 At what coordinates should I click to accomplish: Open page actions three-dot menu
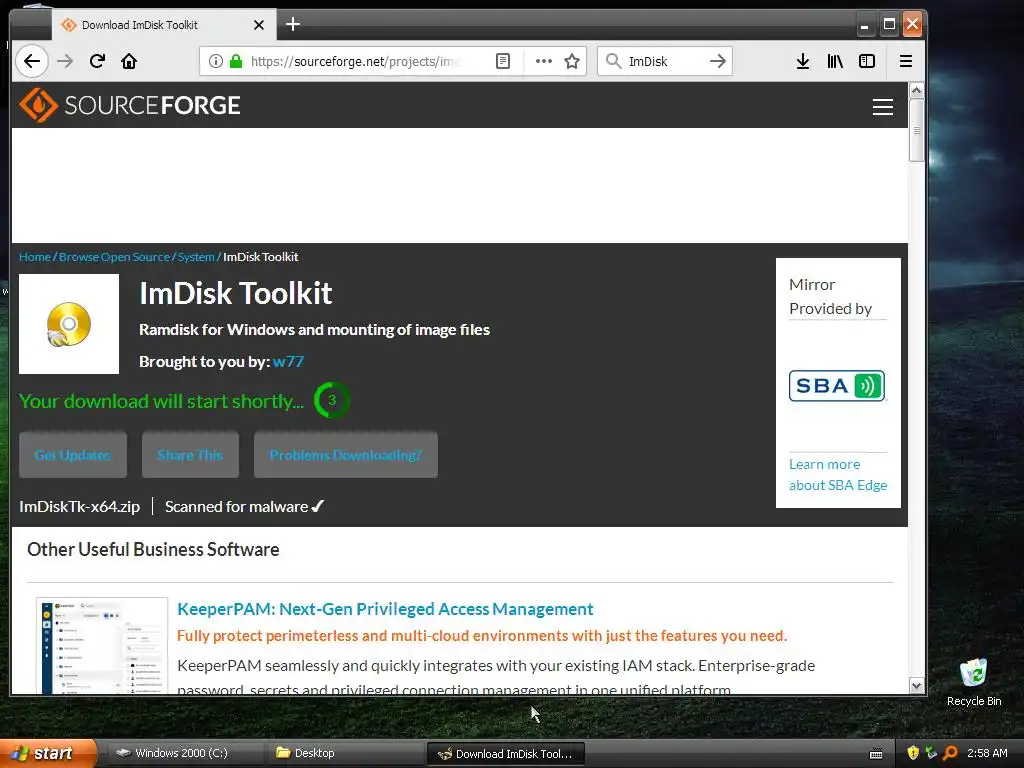click(x=543, y=61)
